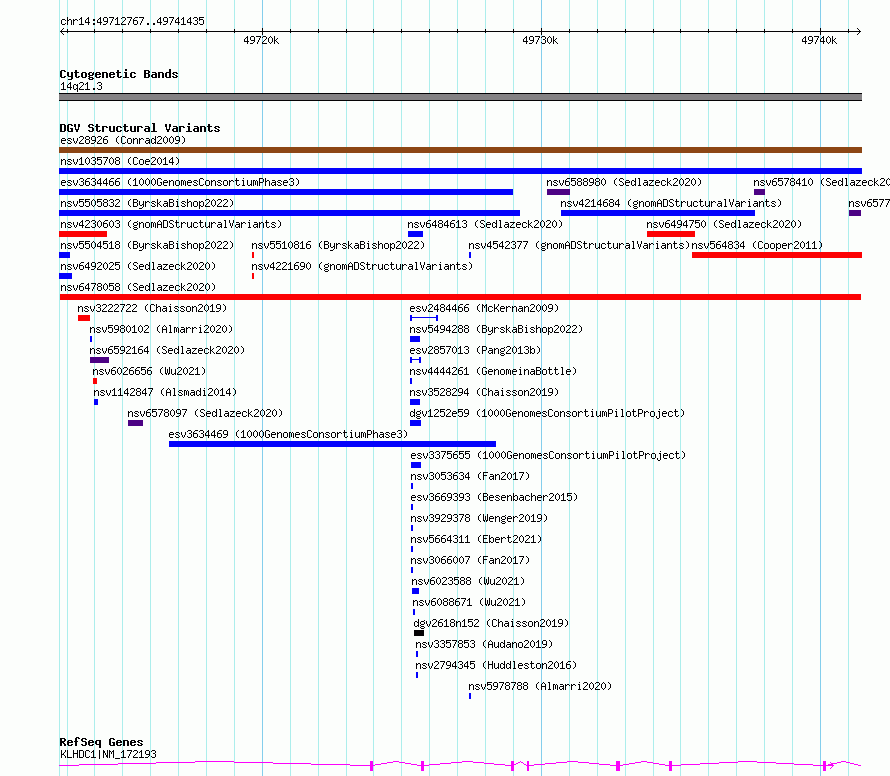This screenshot has height=776, width=890.
Task: Click the blue esv3634469 variant bar
Action: tap(332, 444)
